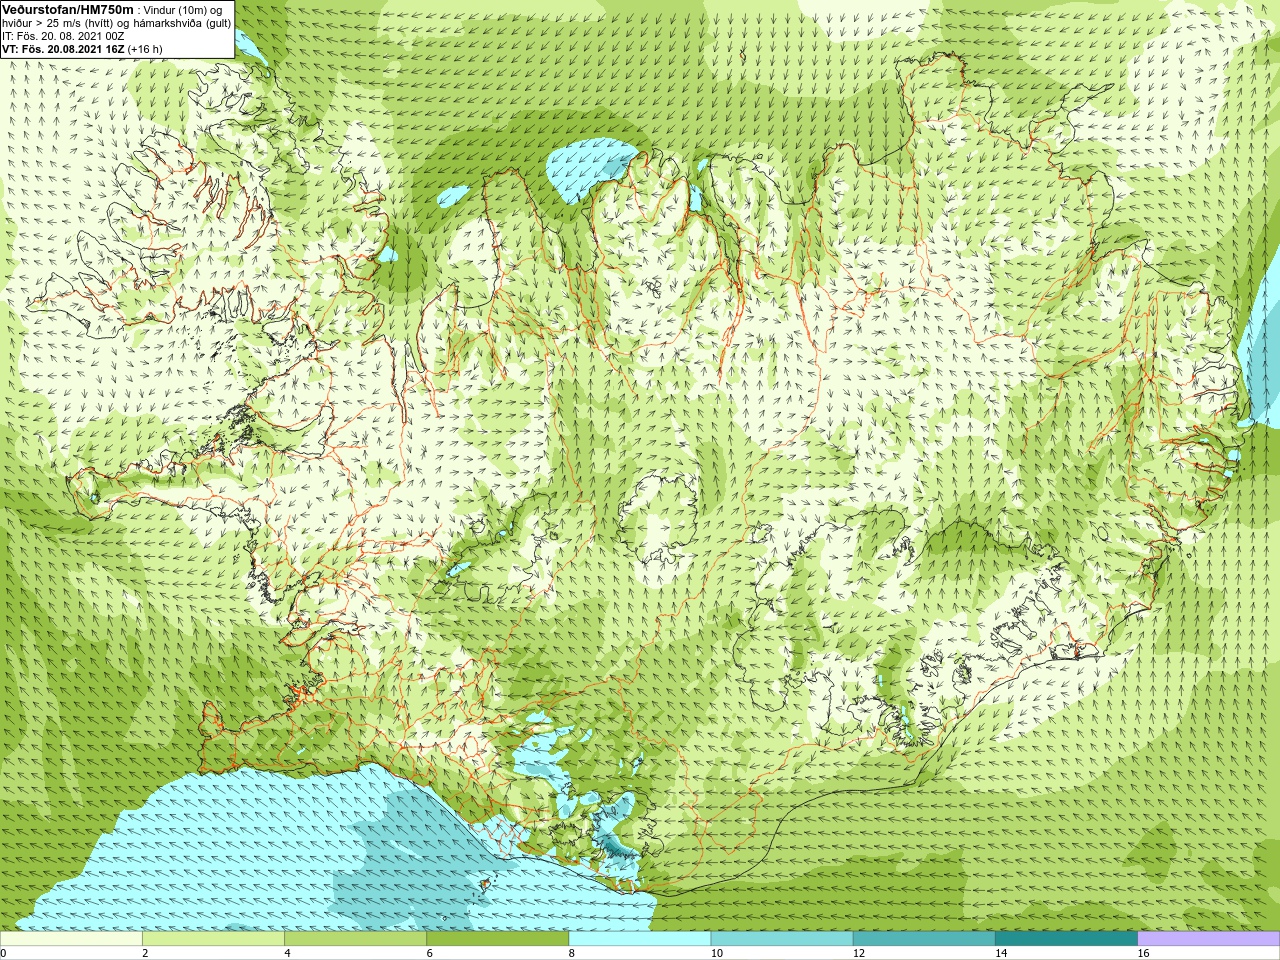Viewport: 1280px width, 960px height.
Task: Click the 'hviður > 25 m/s' description line
Action: click(x=116, y=23)
